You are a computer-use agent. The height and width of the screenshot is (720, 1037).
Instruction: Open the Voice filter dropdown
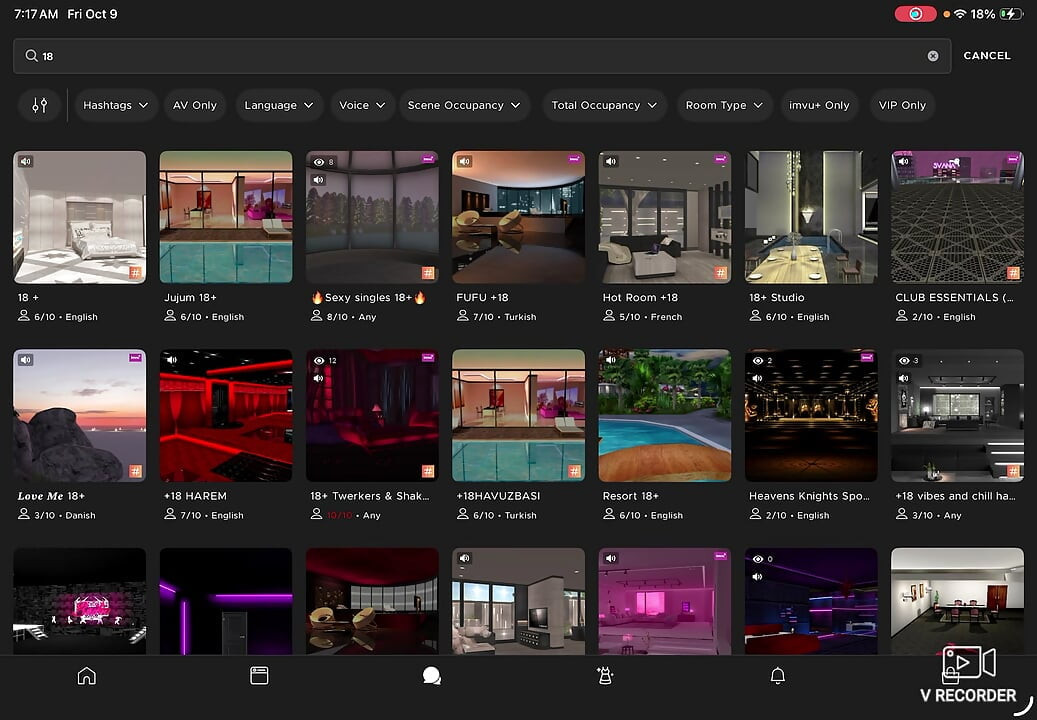pyautogui.click(x=362, y=105)
